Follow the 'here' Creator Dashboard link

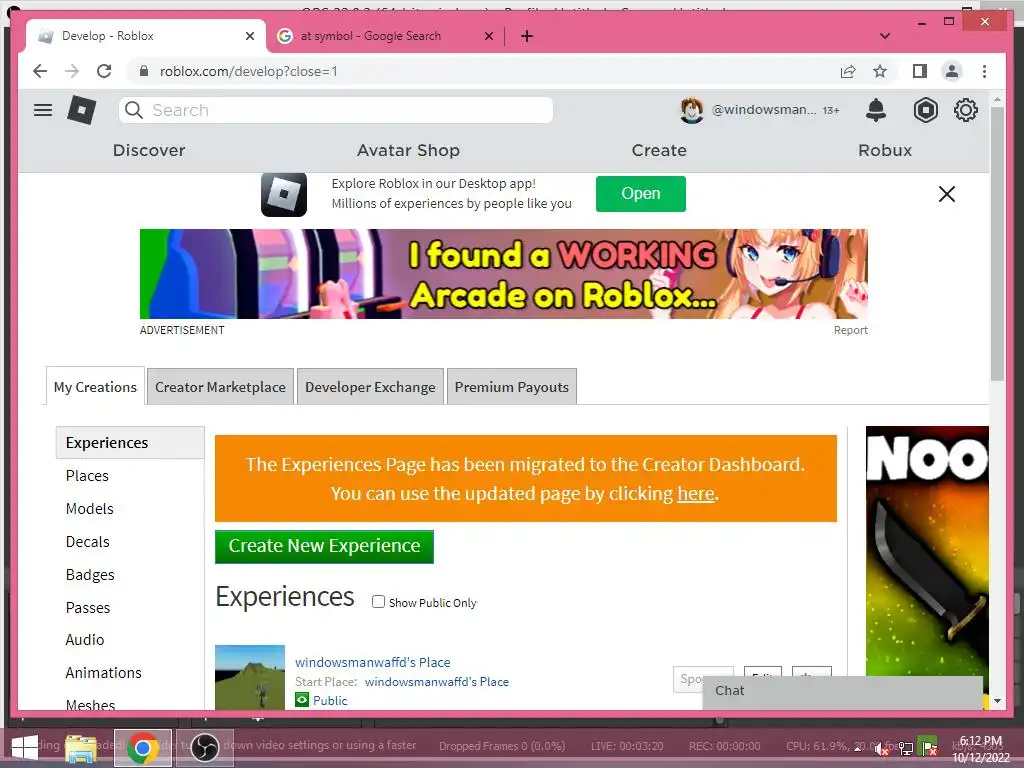point(696,493)
